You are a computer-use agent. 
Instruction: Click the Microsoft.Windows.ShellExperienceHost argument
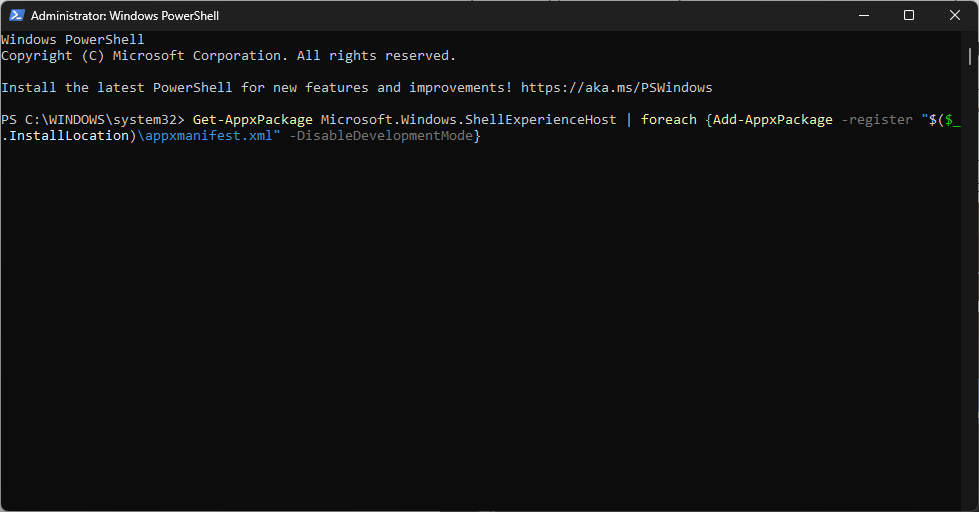pos(468,120)
